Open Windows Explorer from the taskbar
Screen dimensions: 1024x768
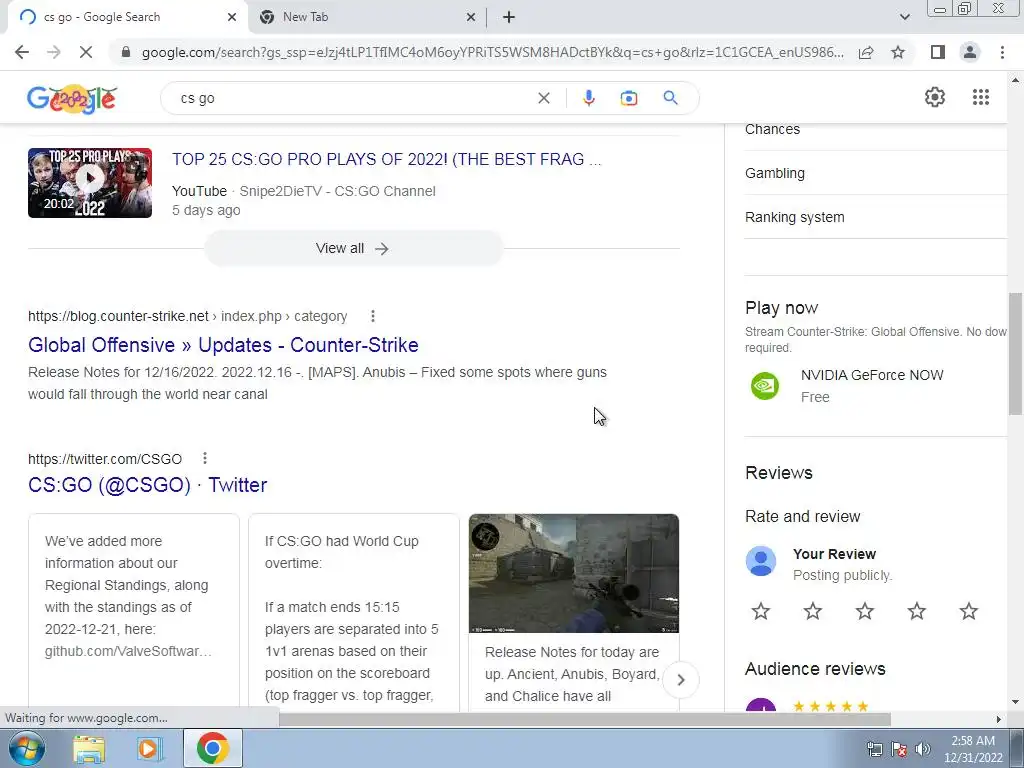pyautogui.click(x=89, y=749)
